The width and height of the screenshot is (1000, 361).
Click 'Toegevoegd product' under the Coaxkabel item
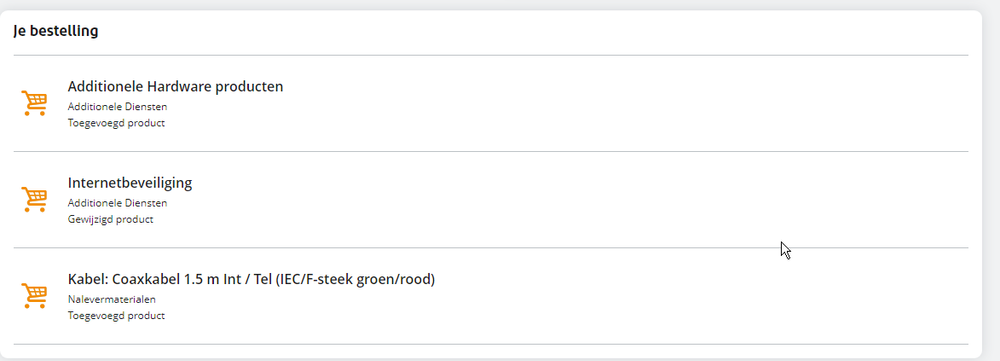tap(116, 316)
